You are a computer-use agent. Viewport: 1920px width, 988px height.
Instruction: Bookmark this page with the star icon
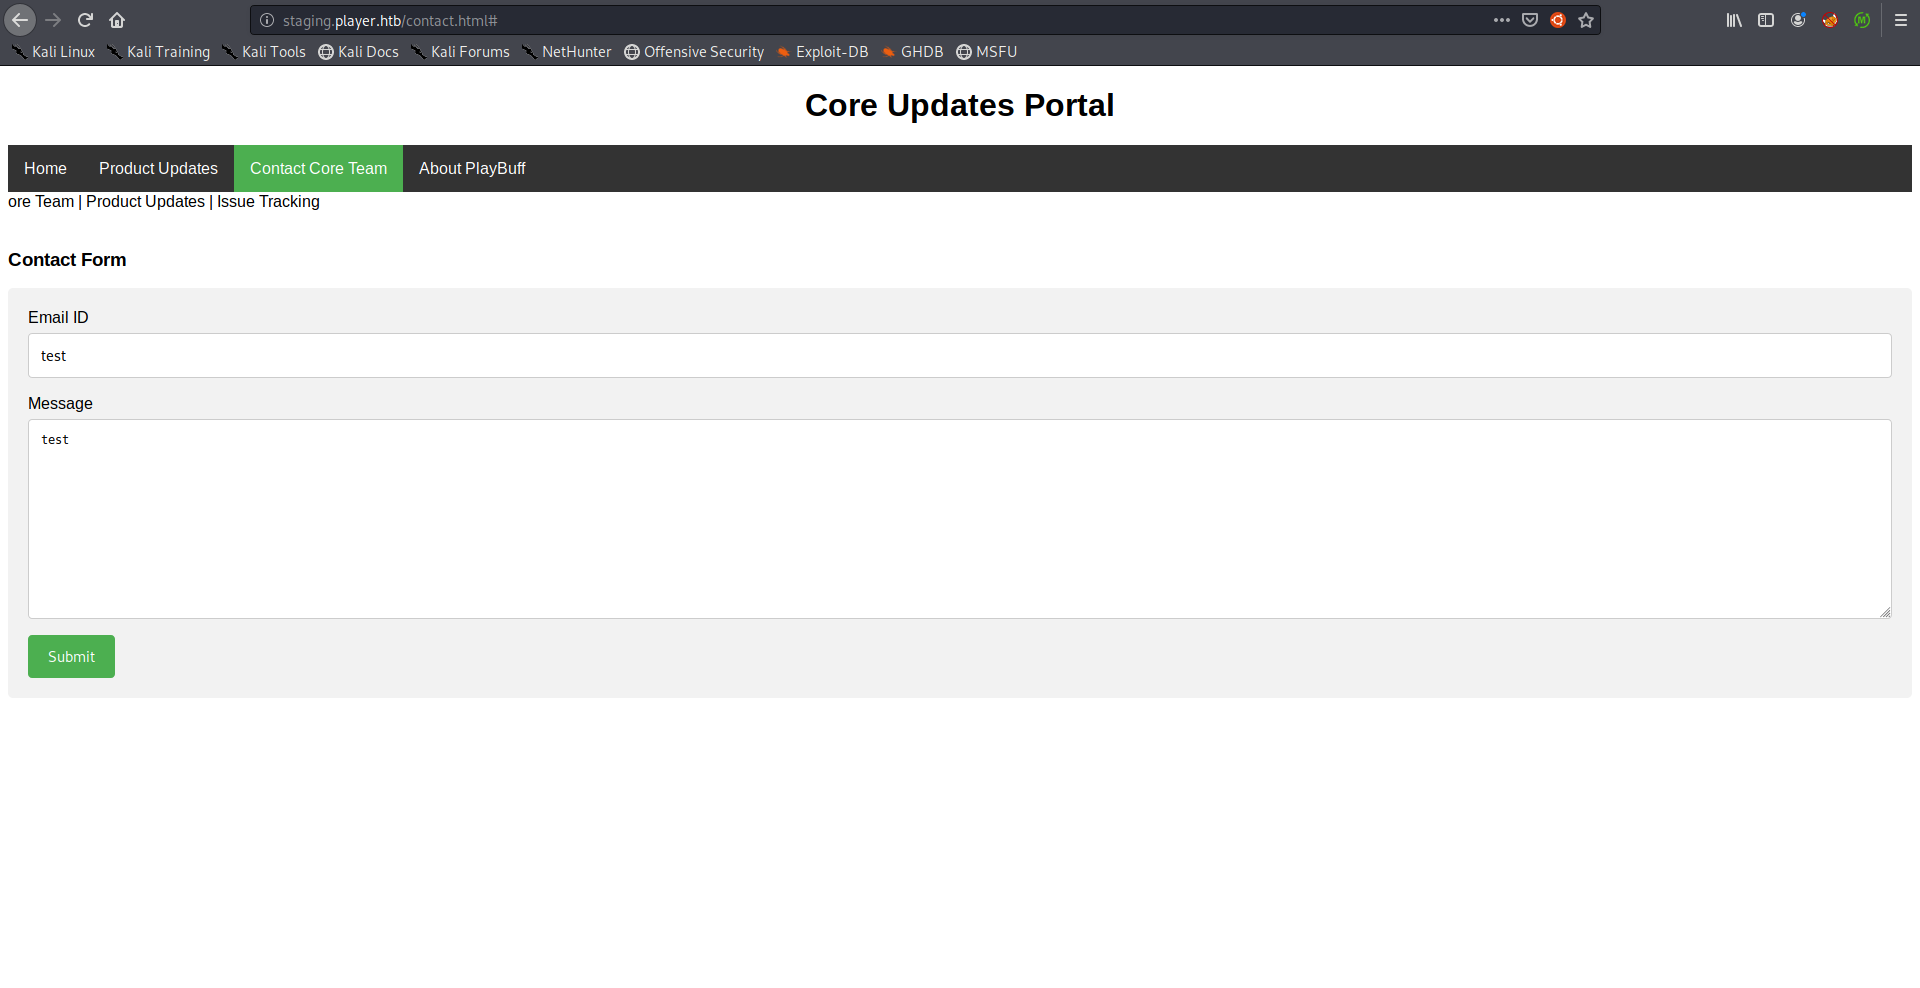pos(1586,20)
